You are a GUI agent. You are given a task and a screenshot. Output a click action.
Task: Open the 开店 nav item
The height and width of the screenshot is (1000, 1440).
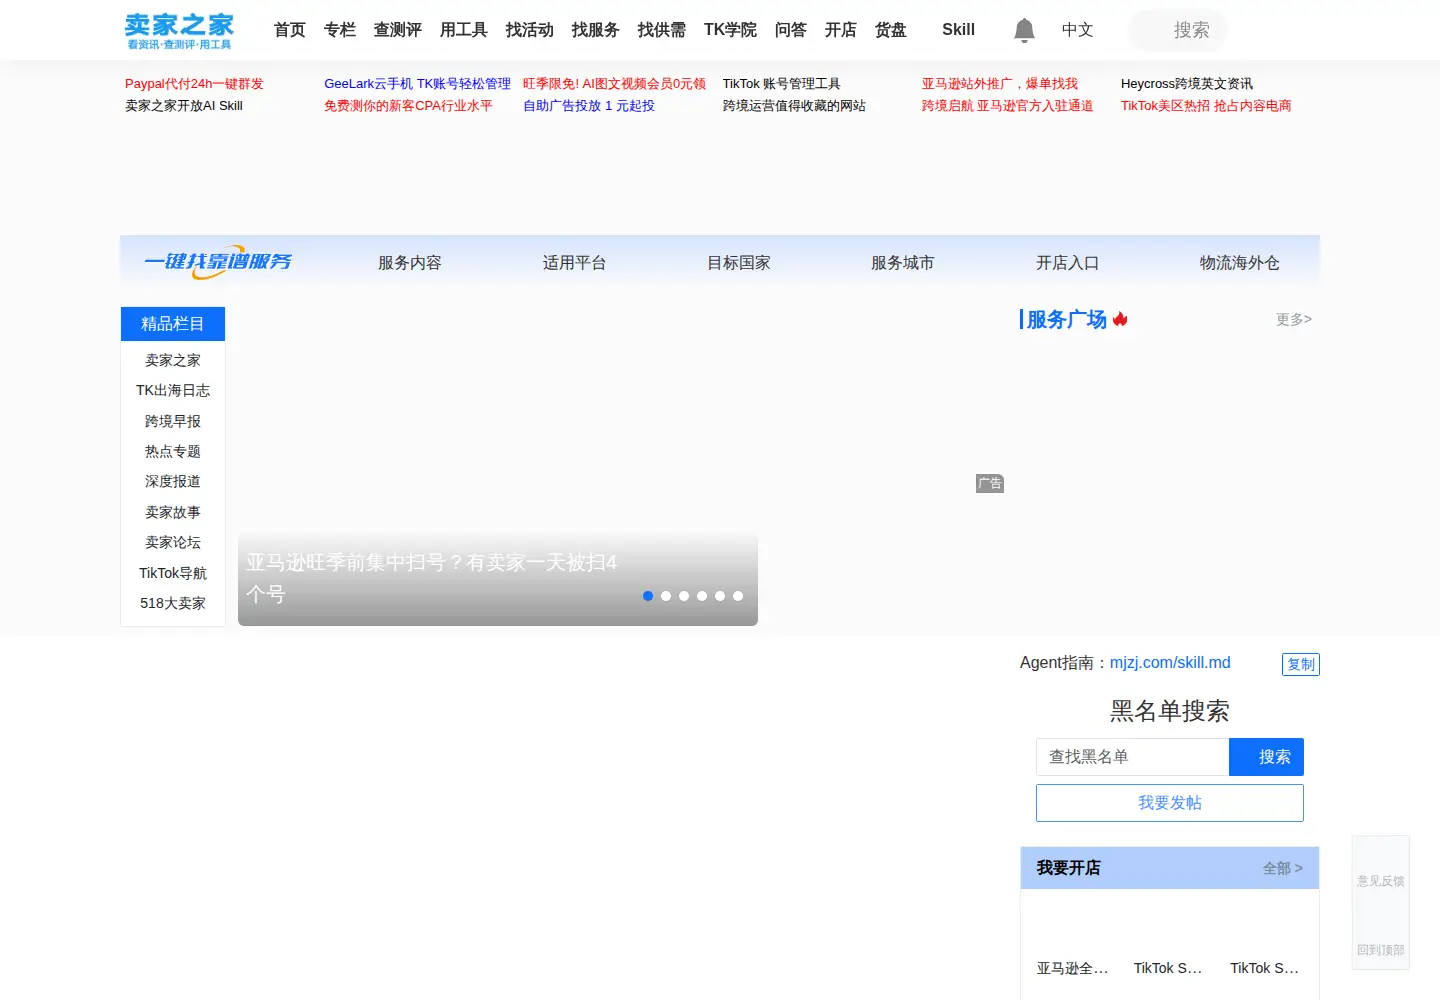[x=841, y=30]
